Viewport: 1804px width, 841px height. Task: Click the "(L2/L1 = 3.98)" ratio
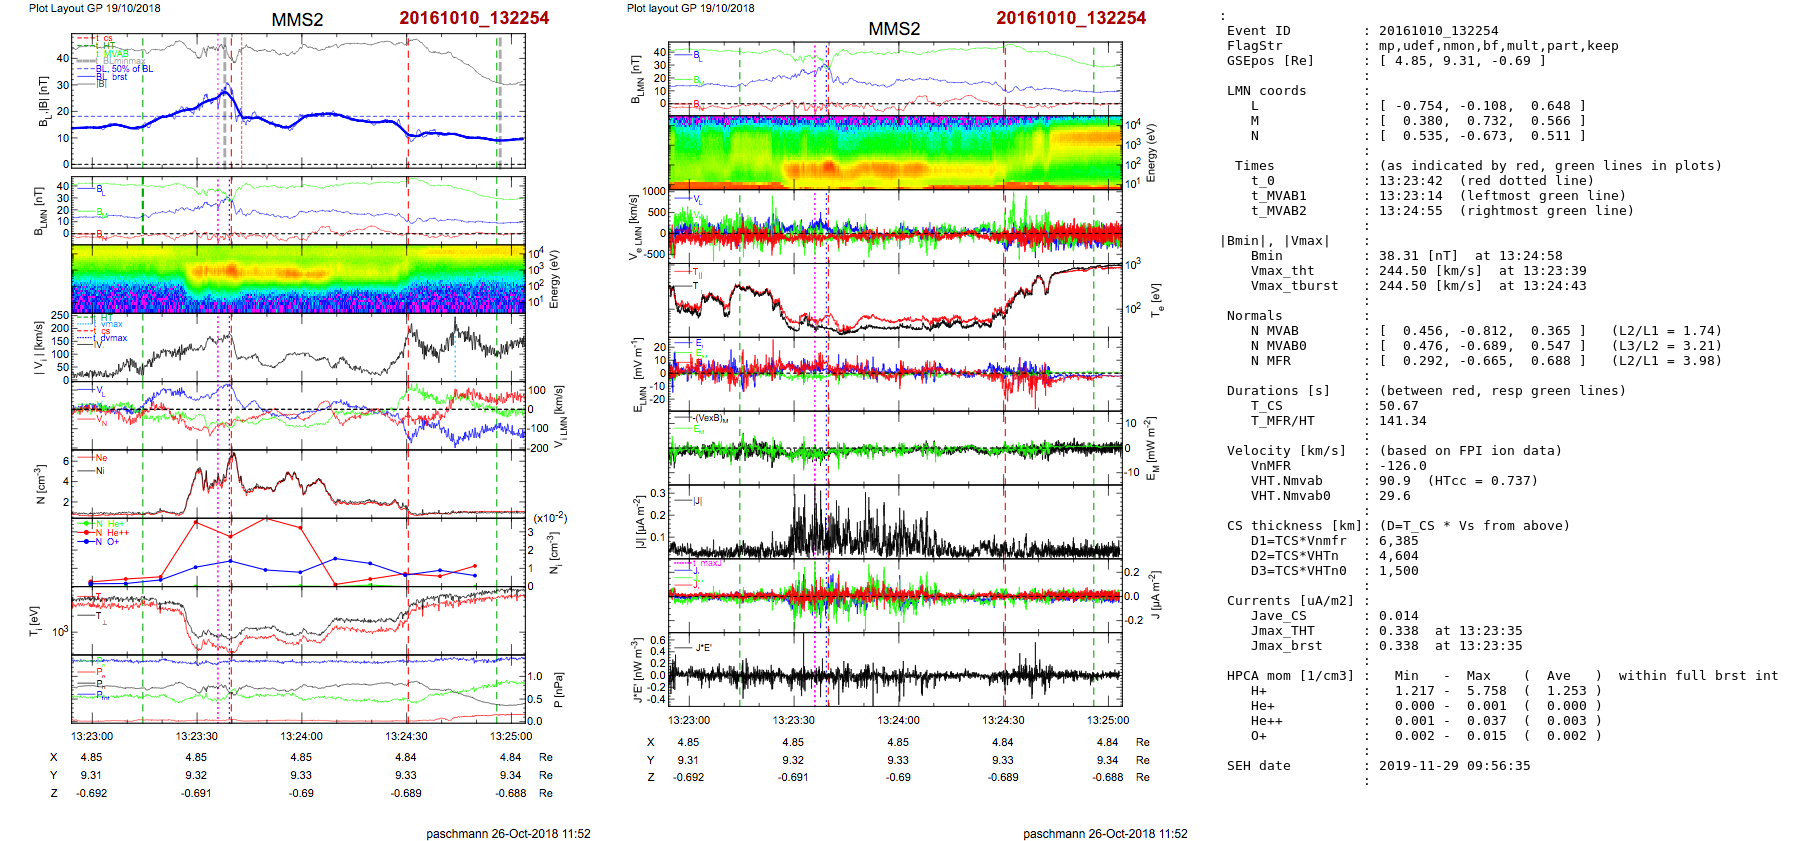tap(1666, 361)
